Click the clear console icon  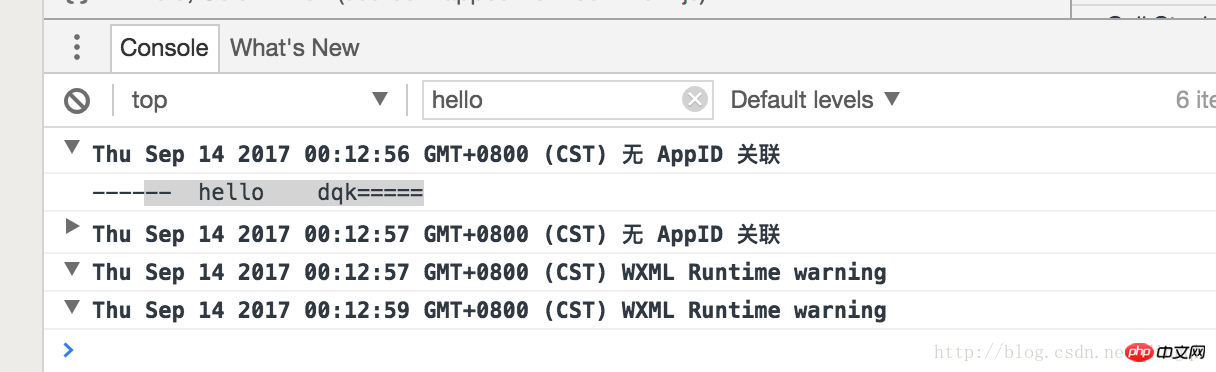(x=77, y=100)
